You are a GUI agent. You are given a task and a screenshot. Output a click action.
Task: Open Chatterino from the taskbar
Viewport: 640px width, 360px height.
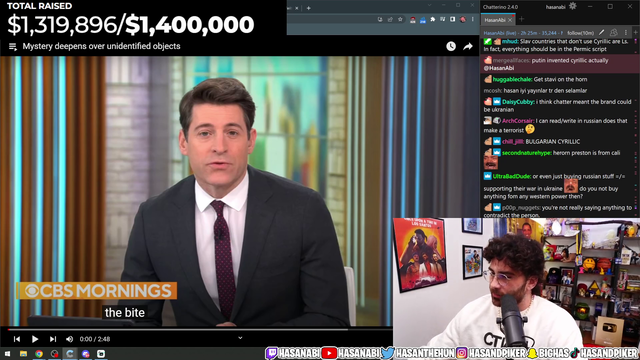click(70, 353)
